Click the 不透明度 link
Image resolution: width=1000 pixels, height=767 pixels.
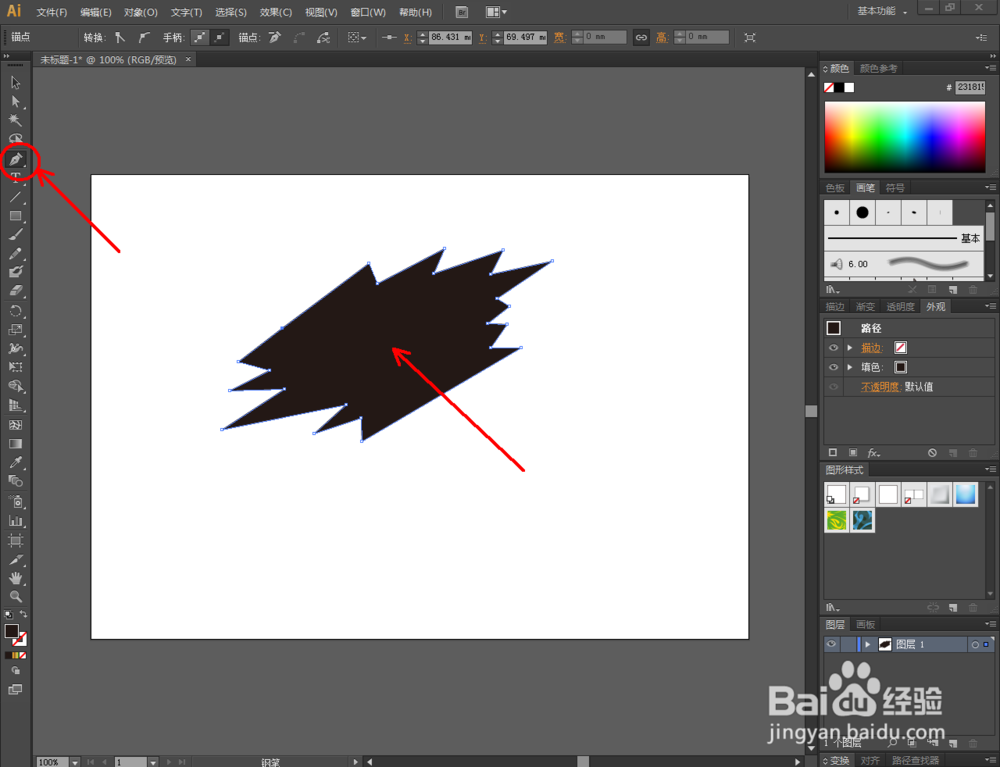(880, 387)
